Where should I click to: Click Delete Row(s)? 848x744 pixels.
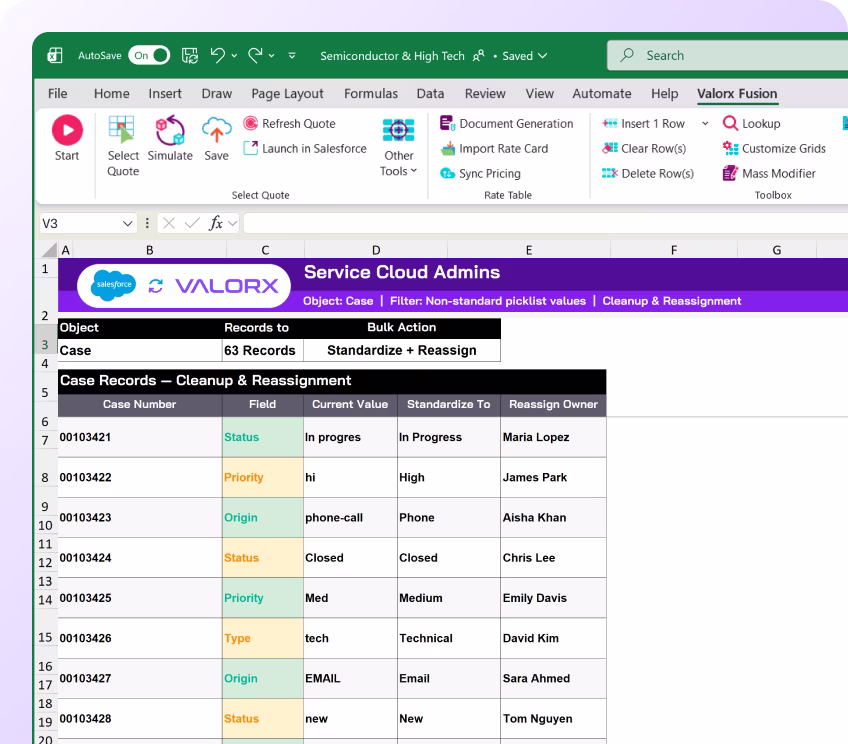pos(647,174)
